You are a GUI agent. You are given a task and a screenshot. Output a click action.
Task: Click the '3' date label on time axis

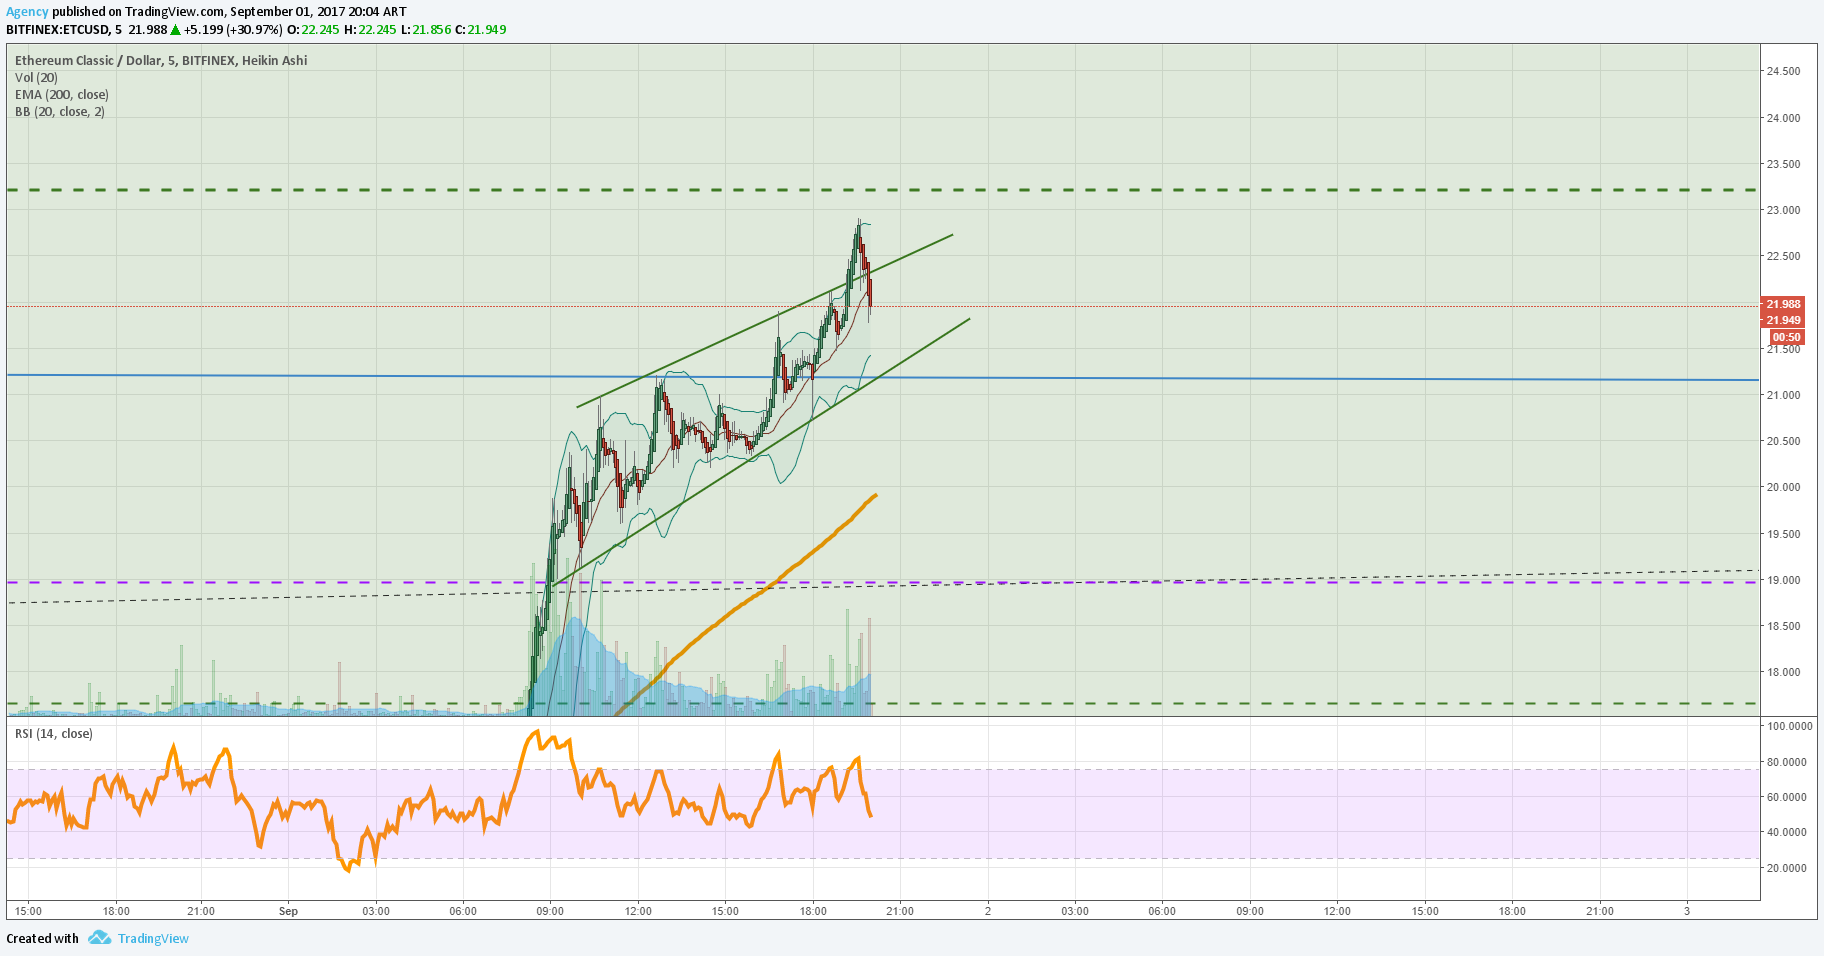tap(1687, 911)
